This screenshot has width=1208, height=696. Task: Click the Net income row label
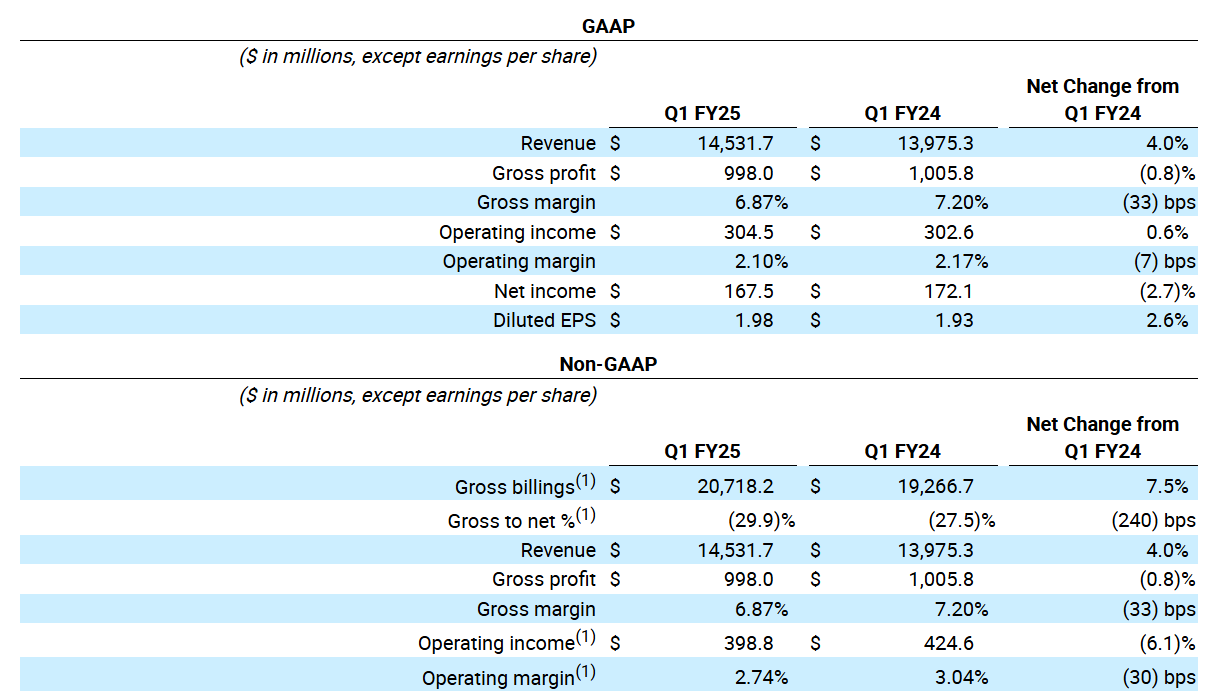[545, 291]
